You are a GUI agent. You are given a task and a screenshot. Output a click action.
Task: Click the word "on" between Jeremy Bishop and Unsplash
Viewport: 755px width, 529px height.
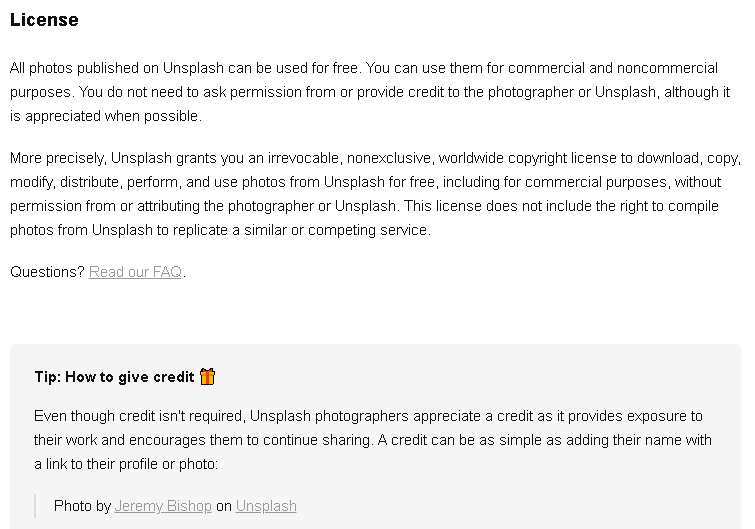click(x=224, y=506)
